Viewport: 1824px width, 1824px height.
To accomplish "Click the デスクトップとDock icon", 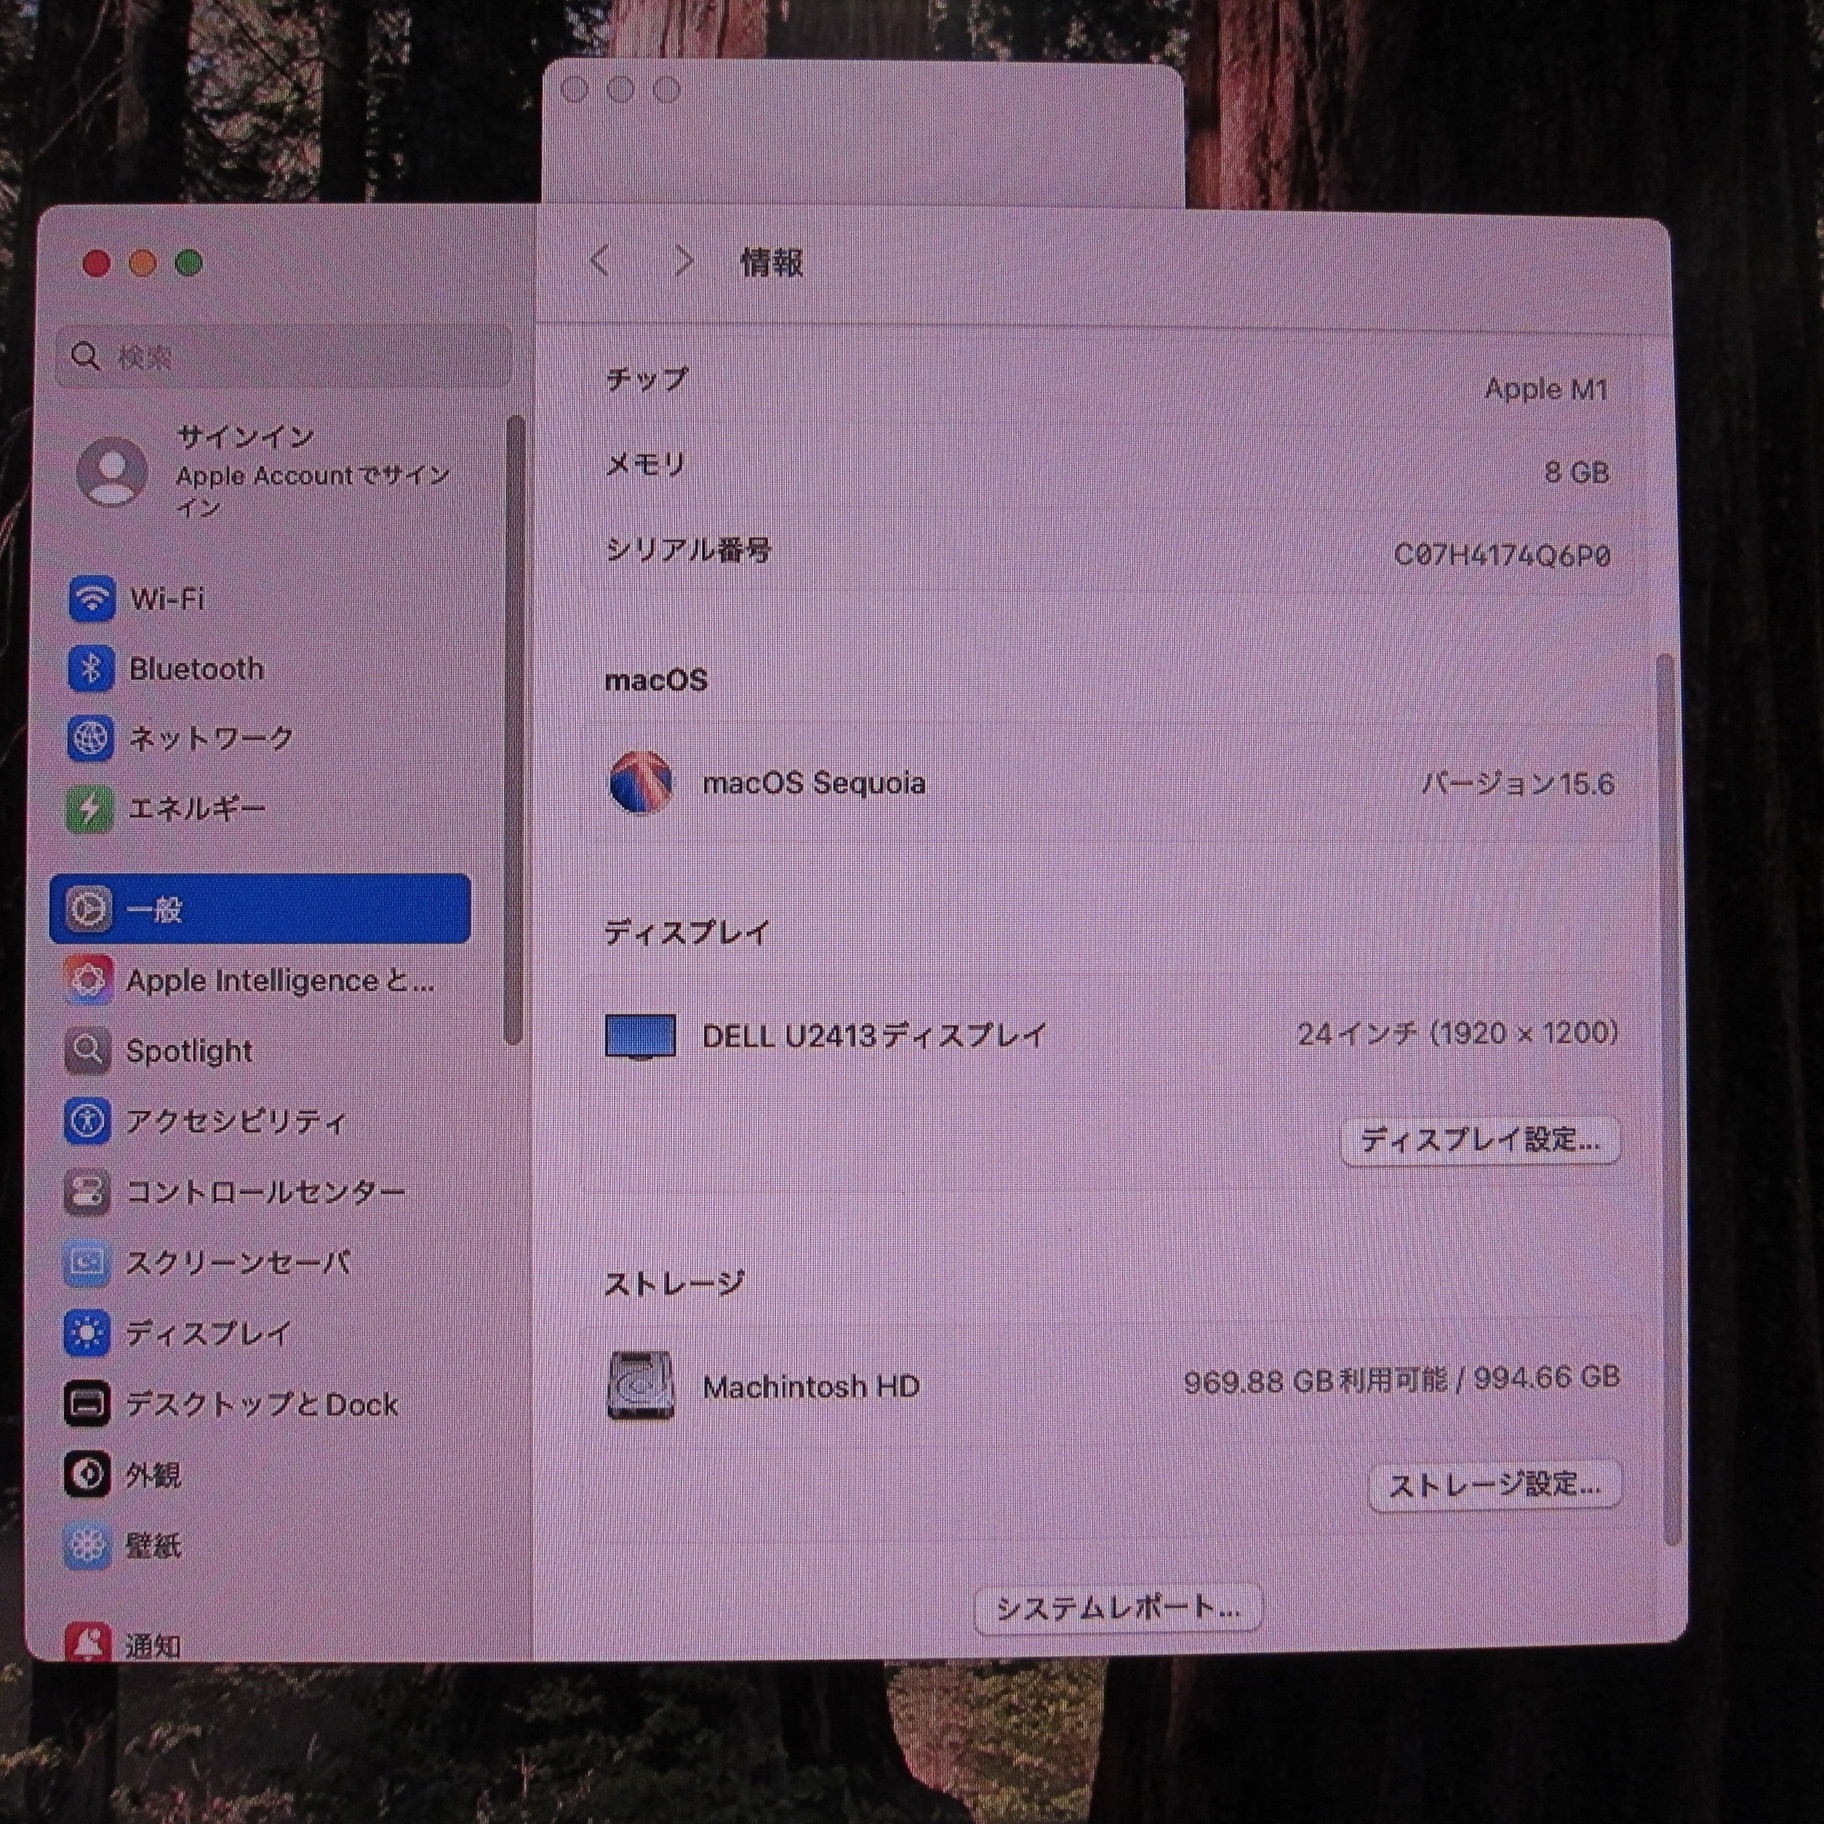I will pos(88,1404).
